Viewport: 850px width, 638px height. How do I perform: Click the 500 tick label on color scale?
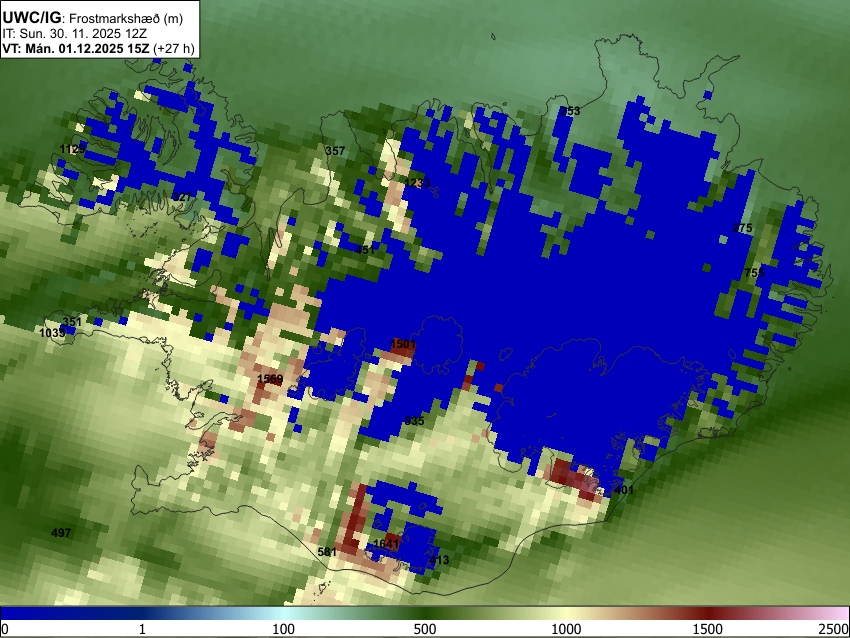pyautogui.click(x=425, y=629)
